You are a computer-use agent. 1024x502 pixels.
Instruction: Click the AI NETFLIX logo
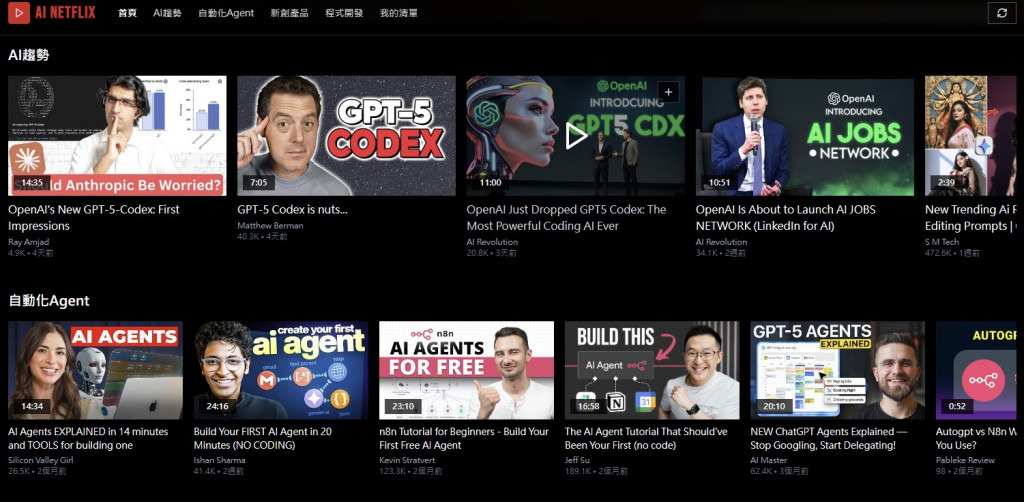[52, 12]
